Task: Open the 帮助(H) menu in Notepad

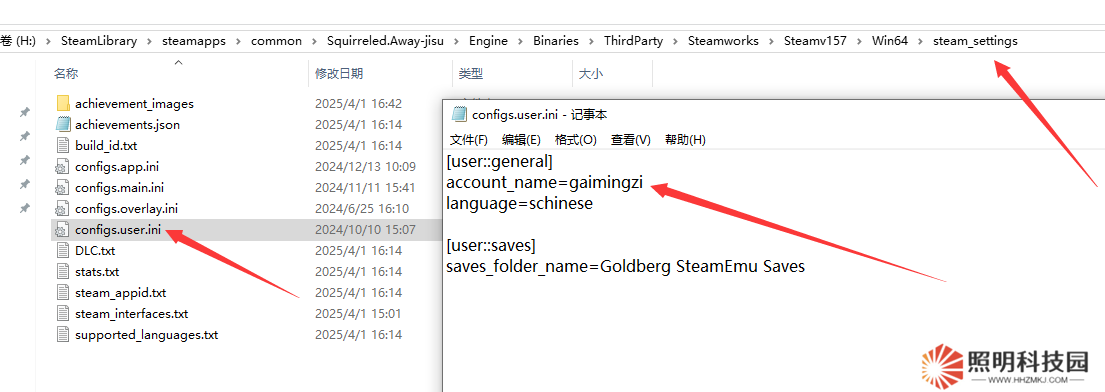Action: [x=685, y=140]
